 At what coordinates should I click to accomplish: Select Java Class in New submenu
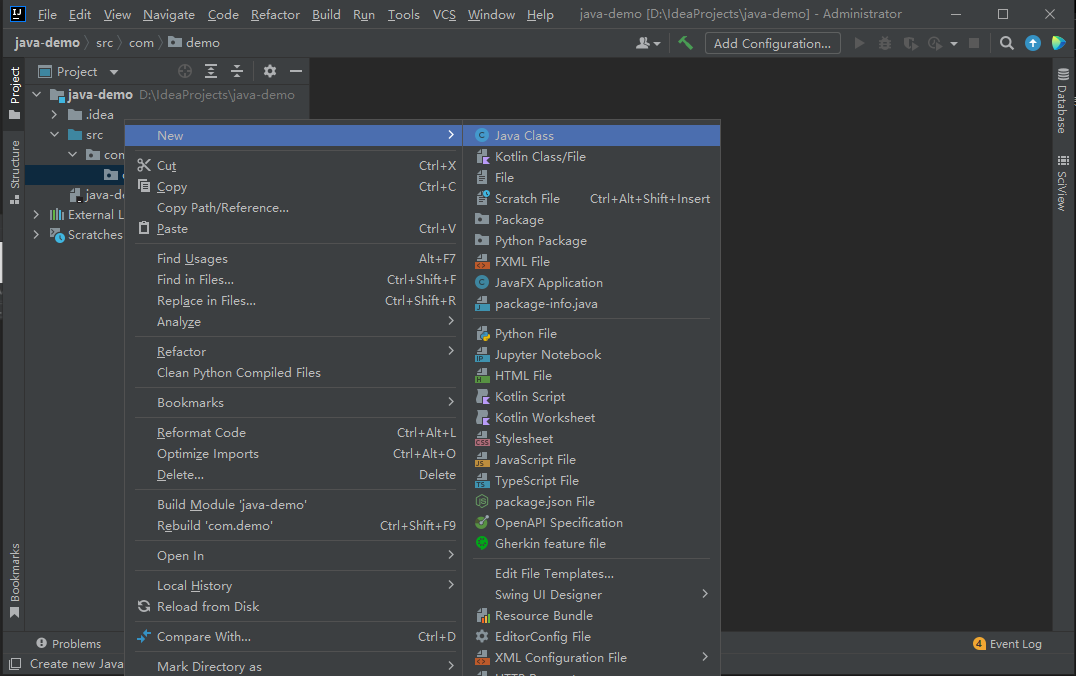point(592,136)
